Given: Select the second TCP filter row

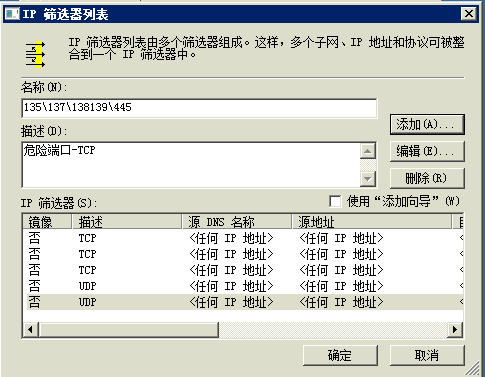Looking at the screenshot, I should (245, 254).
